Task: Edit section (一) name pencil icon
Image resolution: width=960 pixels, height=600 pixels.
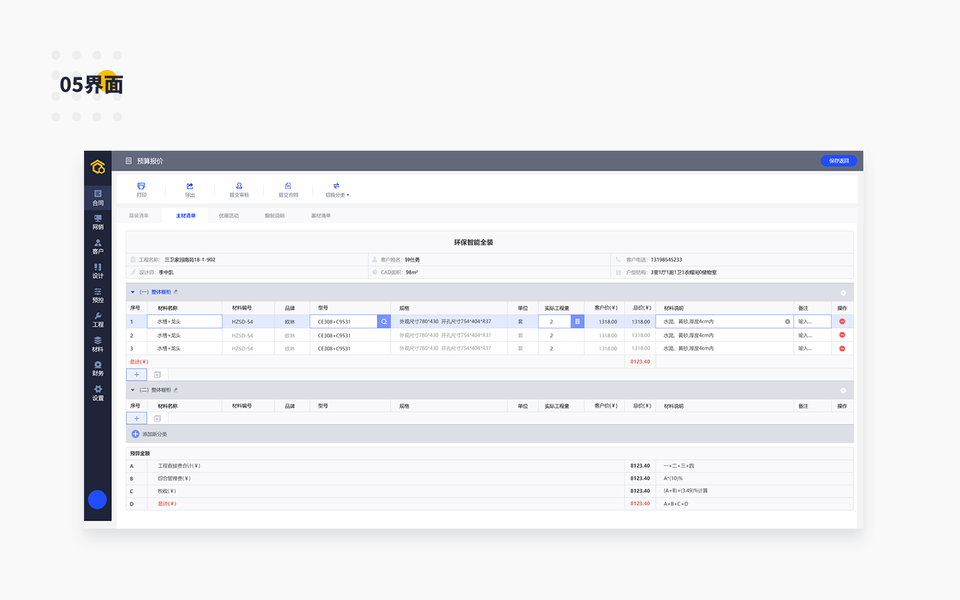Action: (176, 292)
